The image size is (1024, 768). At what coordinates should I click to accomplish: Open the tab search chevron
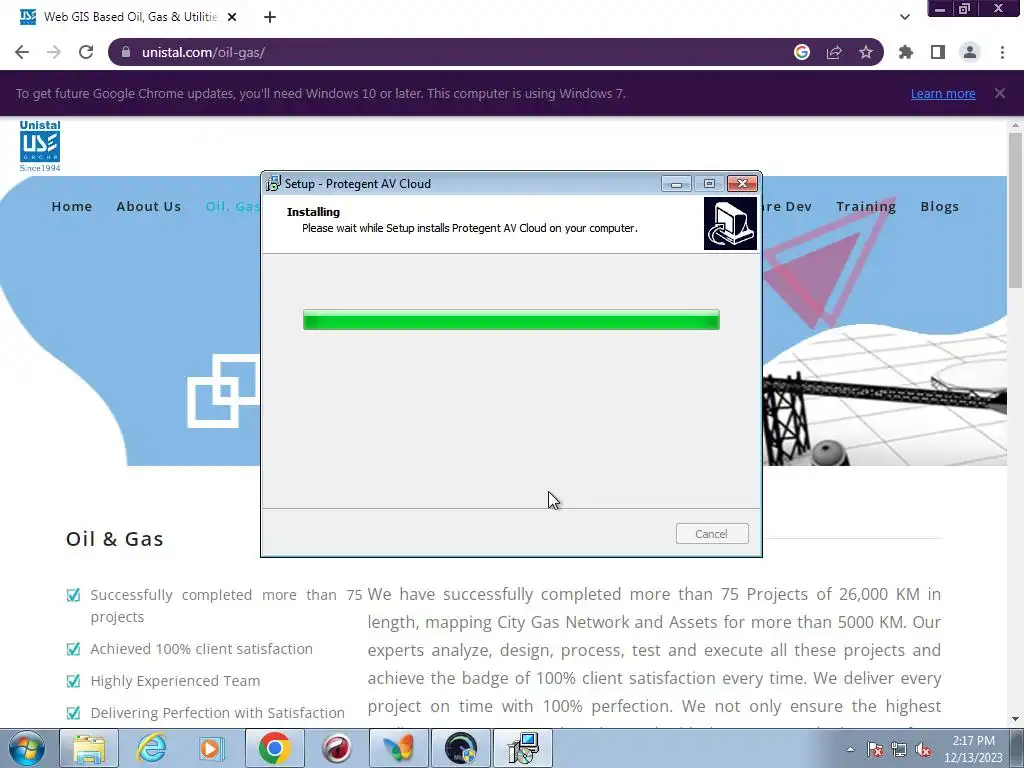click(x=904, y=17)
